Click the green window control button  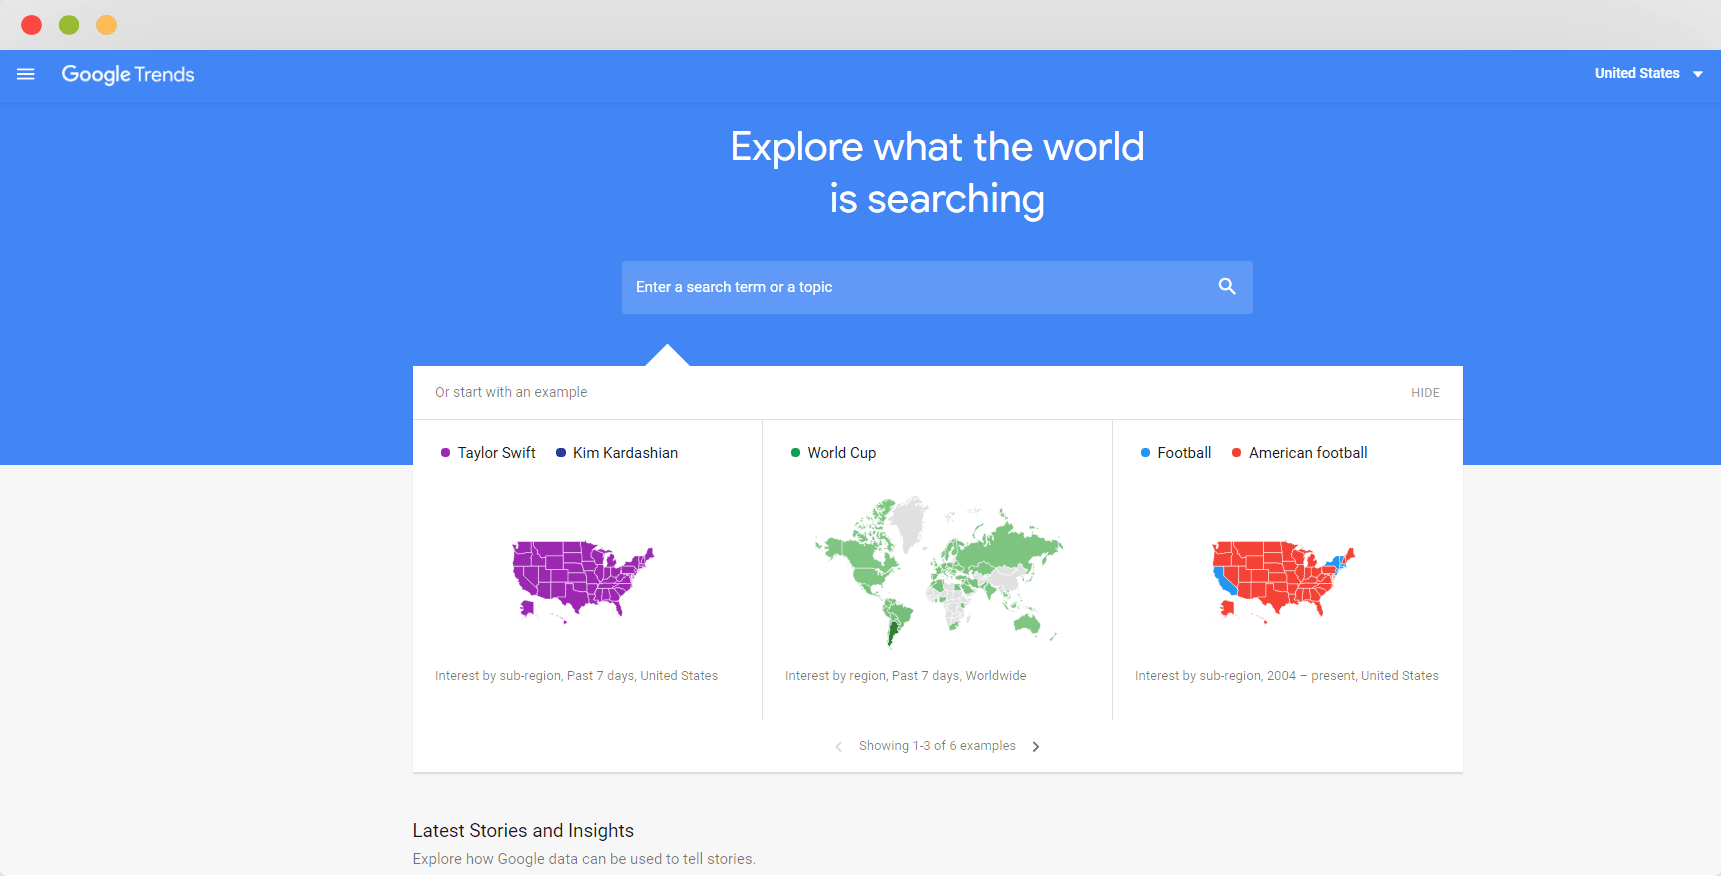click(x=69, y=25)
